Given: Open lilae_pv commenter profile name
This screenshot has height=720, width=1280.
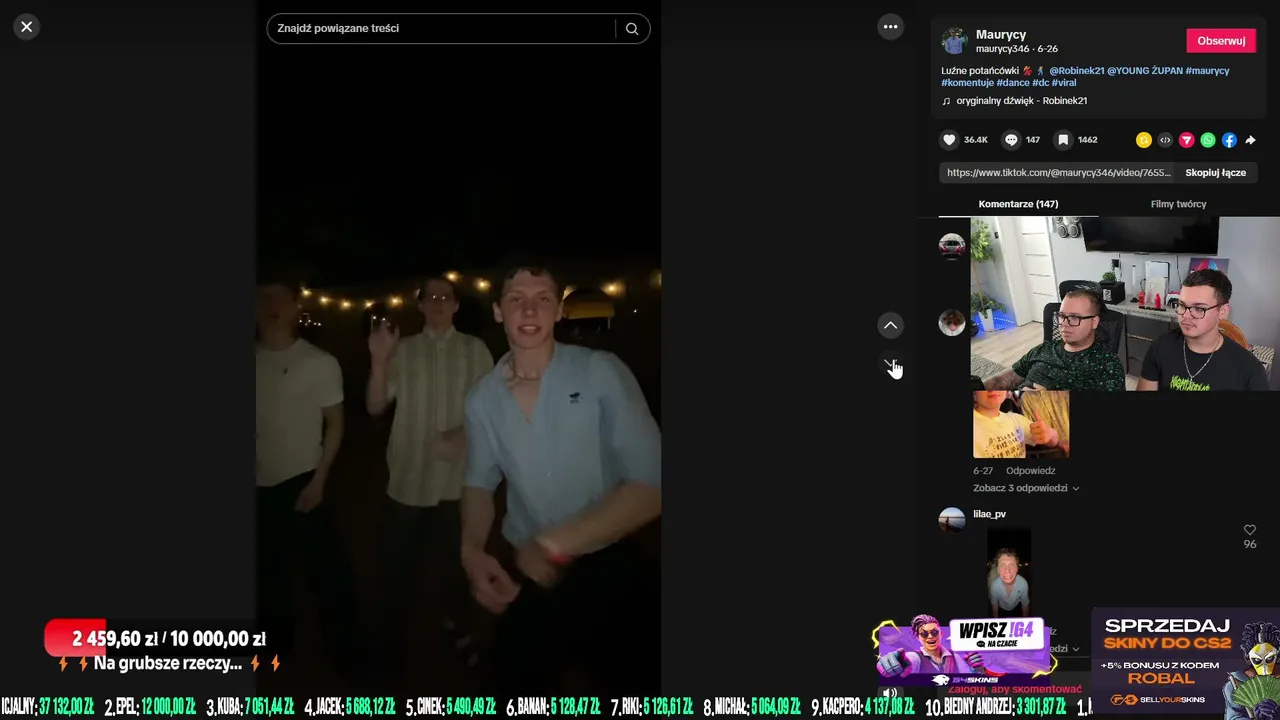Looking at the screenshot, I should pyautogui.click(x=989, y=514).
